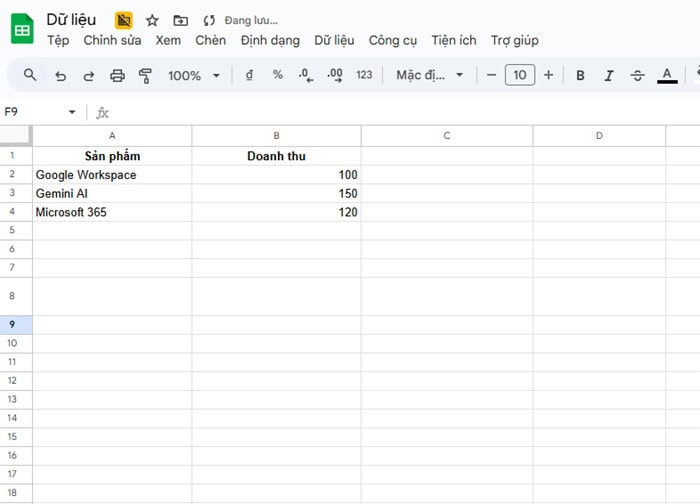Redo the last action

[89, 76]
